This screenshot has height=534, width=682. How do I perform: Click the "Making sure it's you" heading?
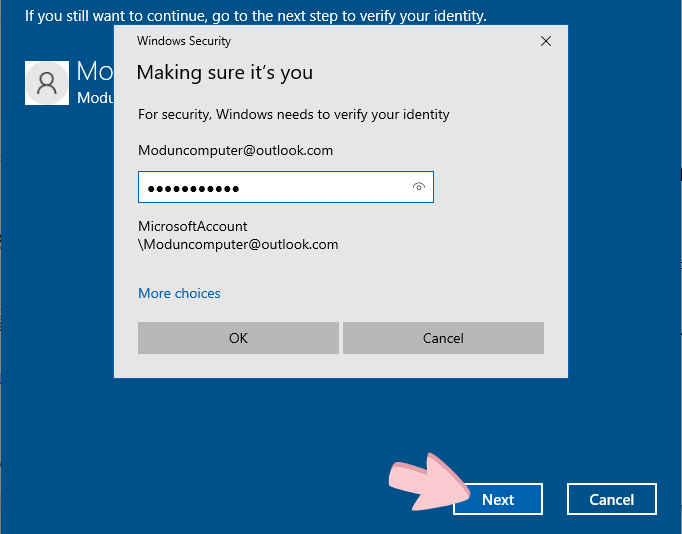click(x=224, y=72)
